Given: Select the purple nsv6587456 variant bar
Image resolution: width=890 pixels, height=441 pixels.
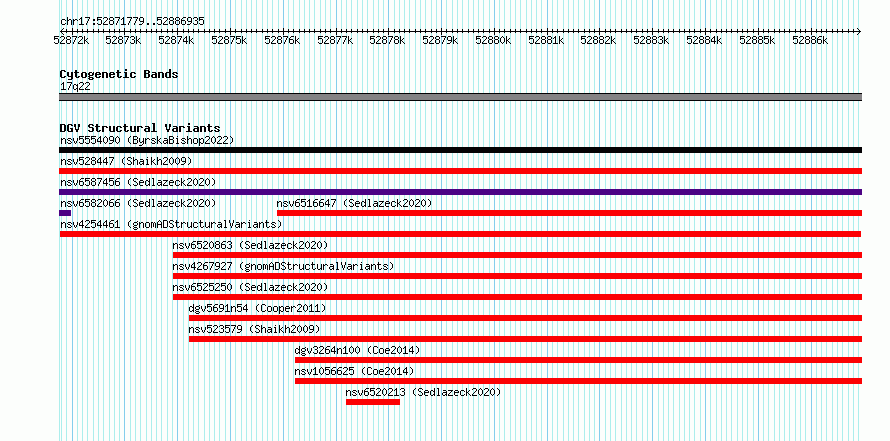Looking at the screenshot, I should [x=461, y=192].
